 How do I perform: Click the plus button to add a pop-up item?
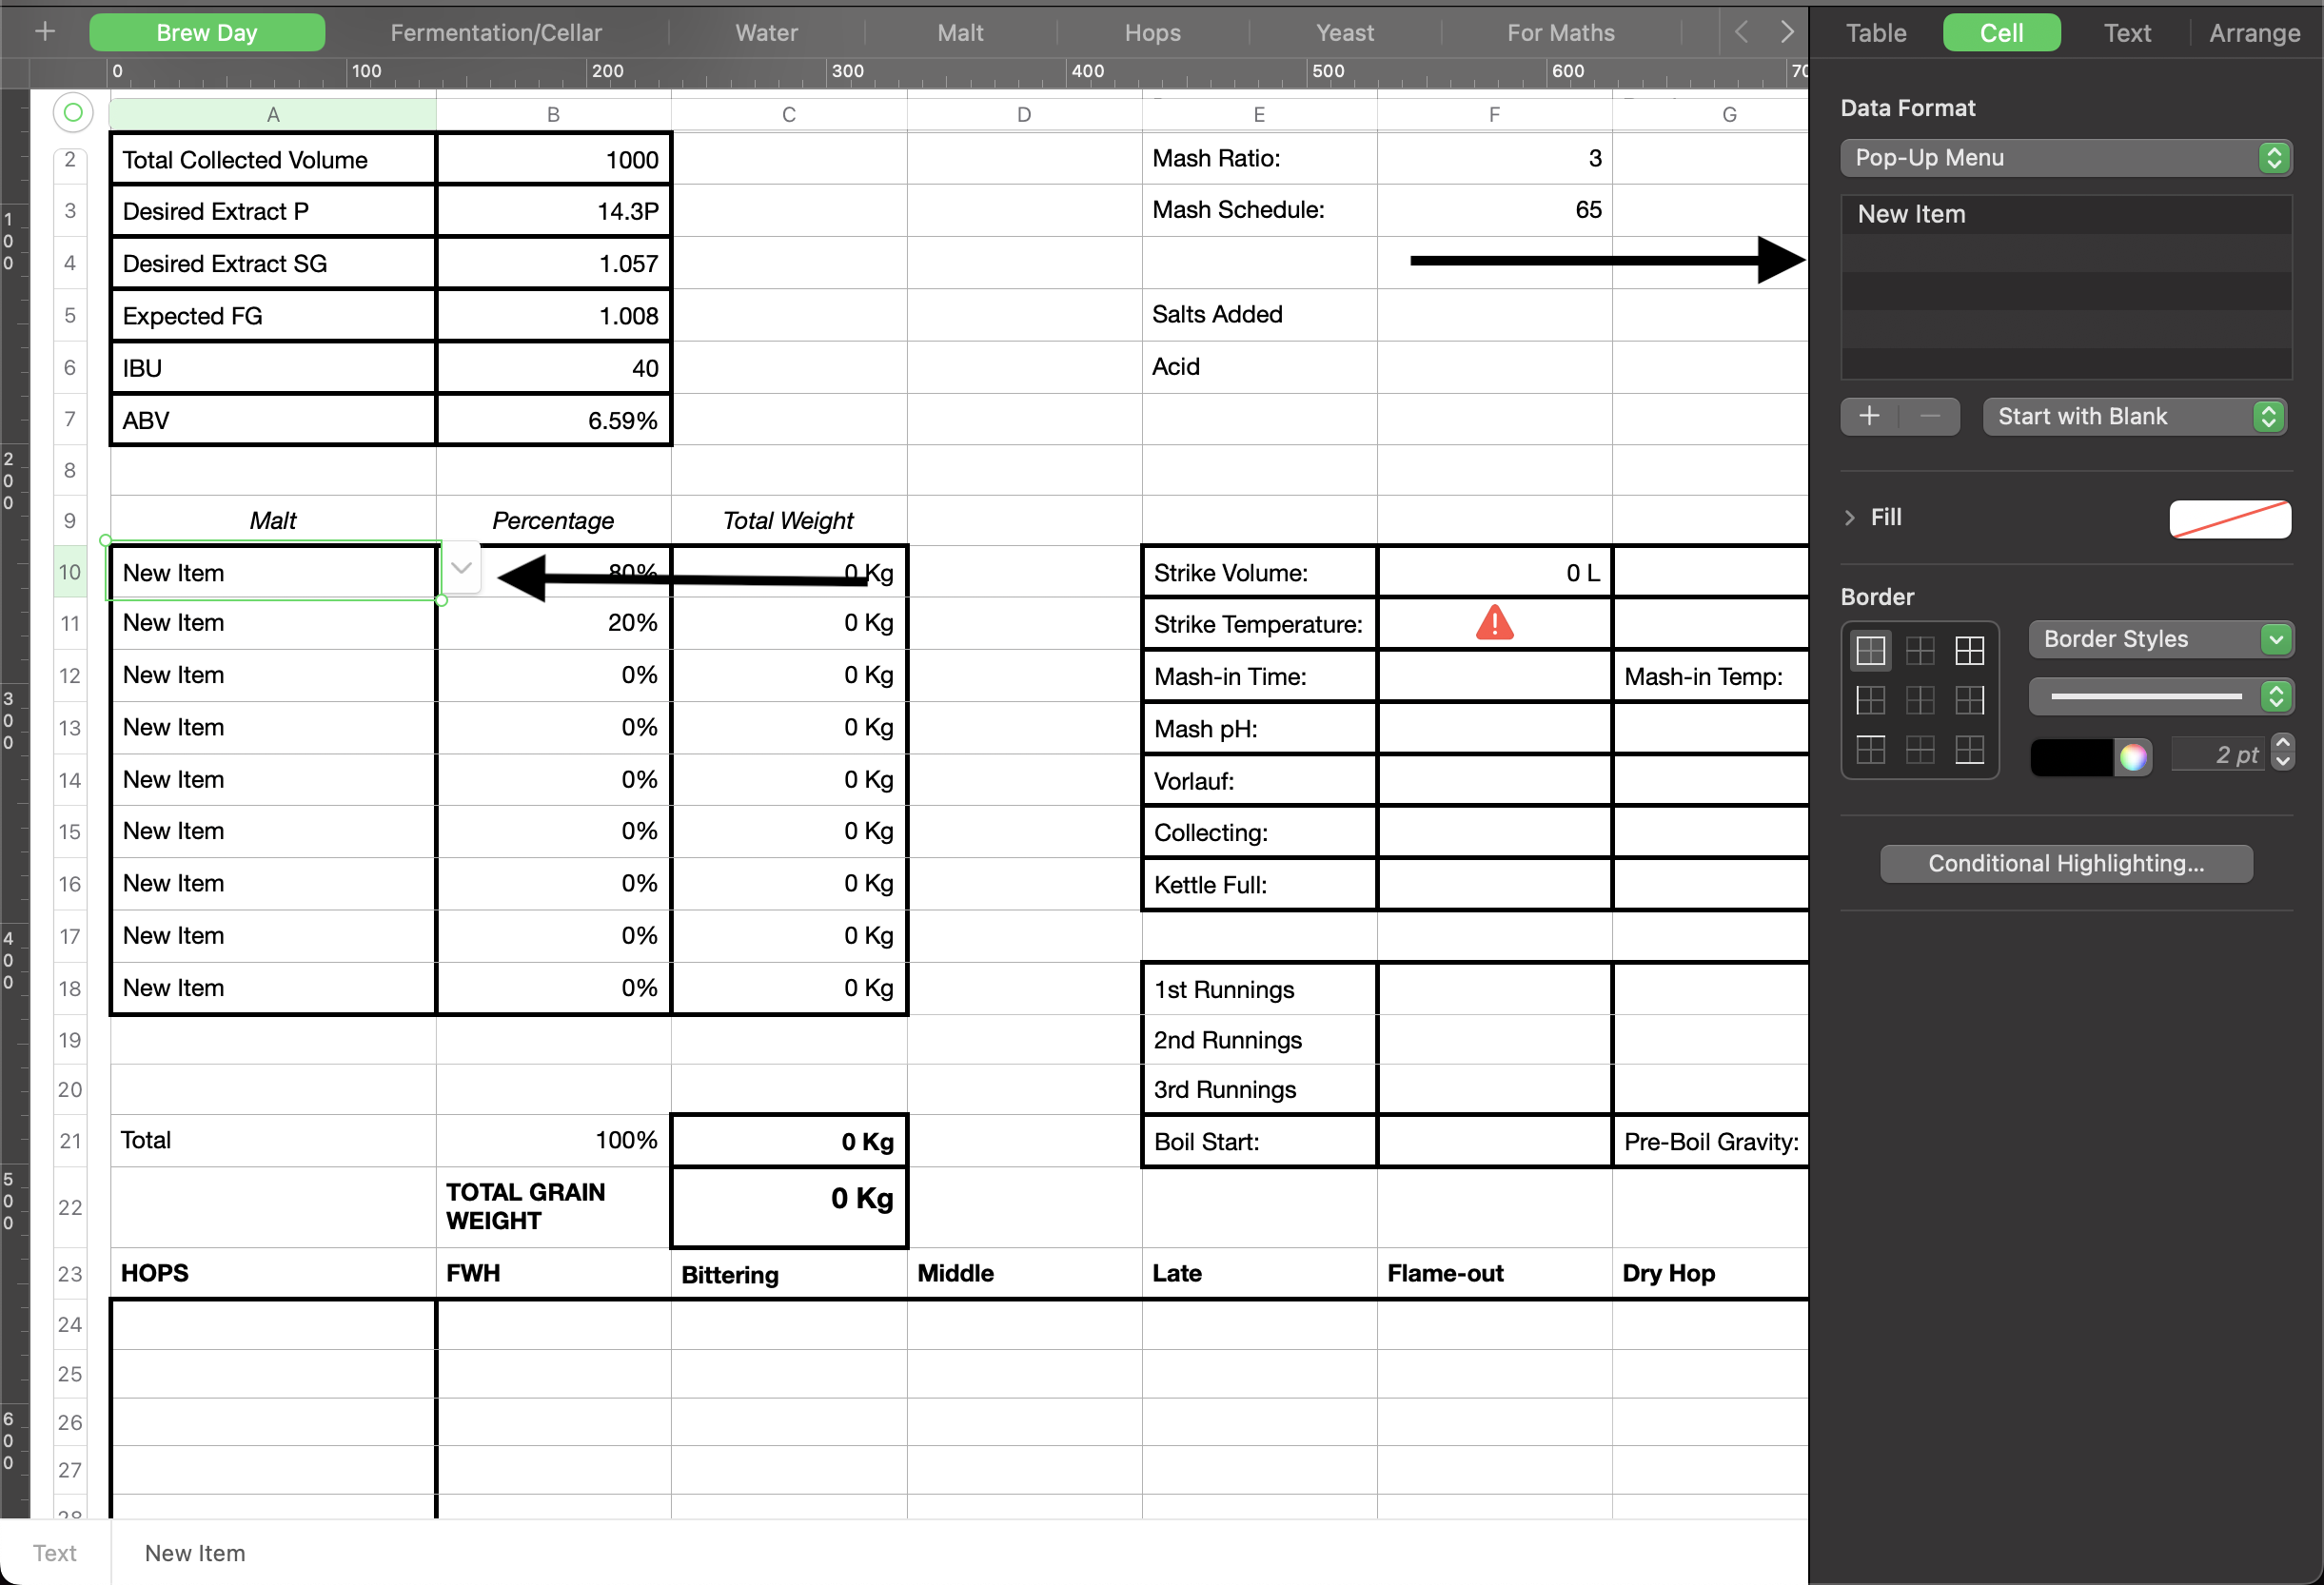1869,416
